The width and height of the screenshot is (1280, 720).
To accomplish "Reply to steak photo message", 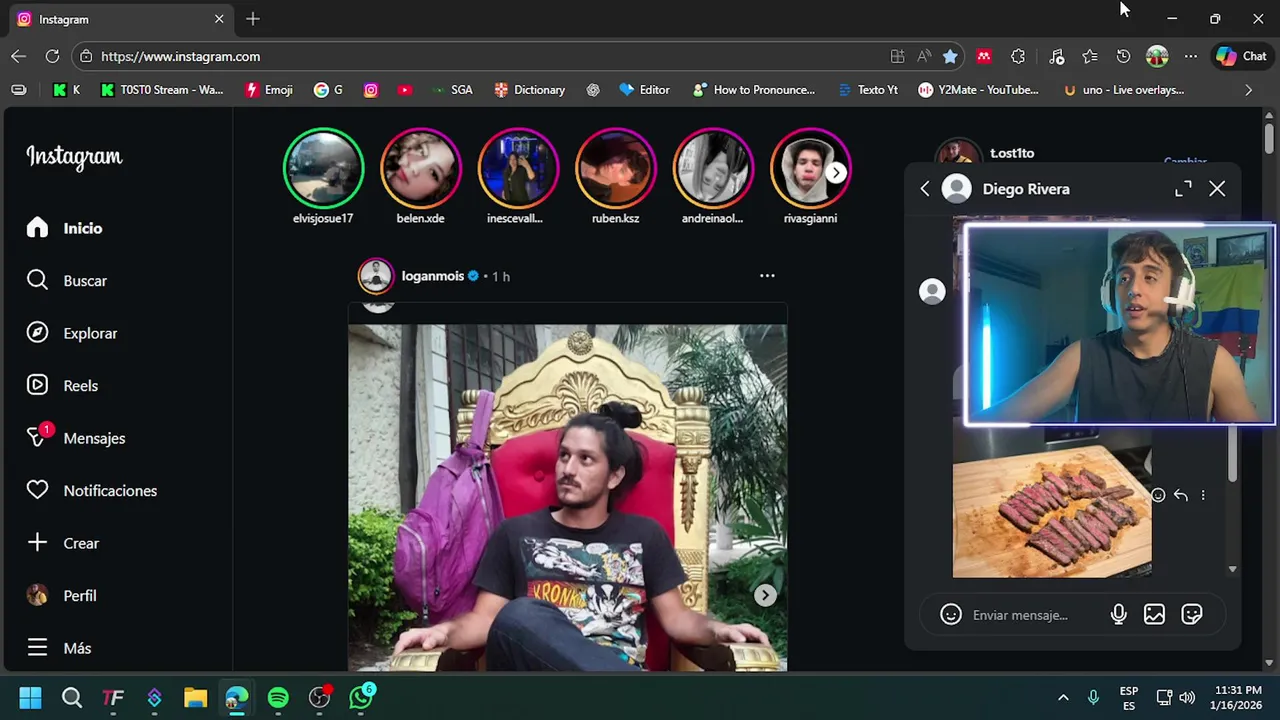I will [1181, 495].
